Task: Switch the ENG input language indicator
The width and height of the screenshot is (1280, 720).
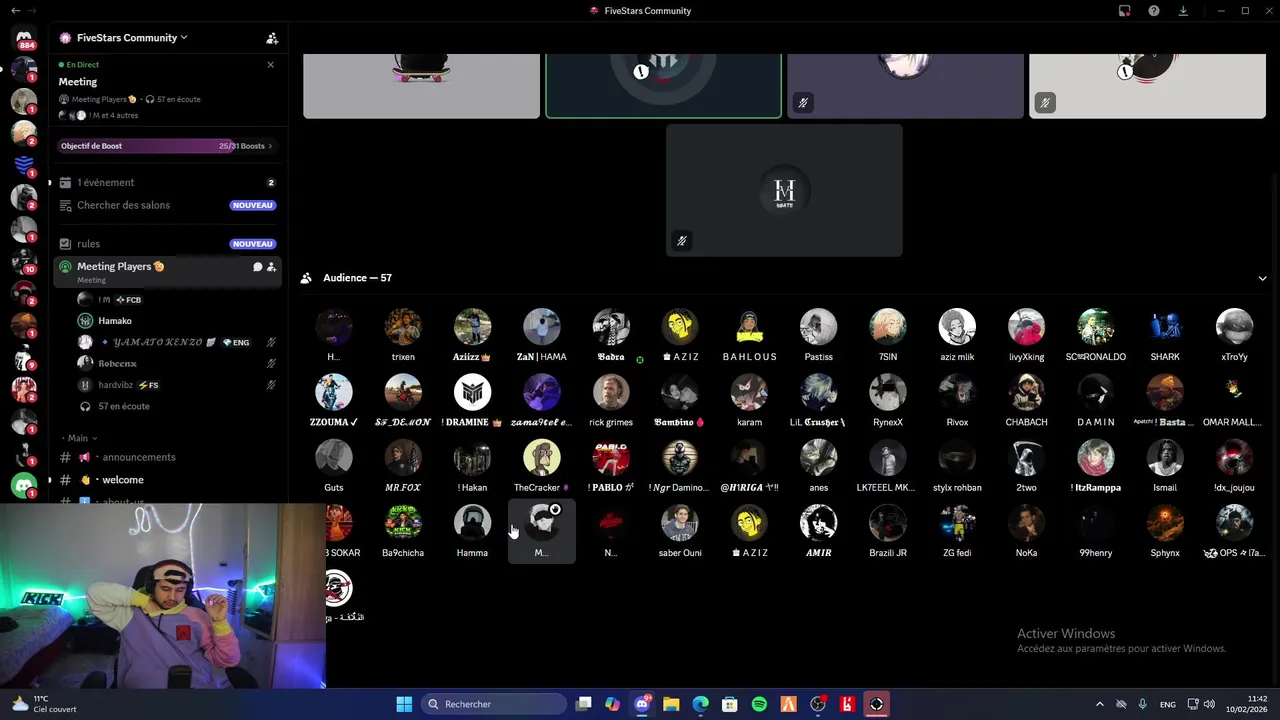Action: pos(1167,704)
